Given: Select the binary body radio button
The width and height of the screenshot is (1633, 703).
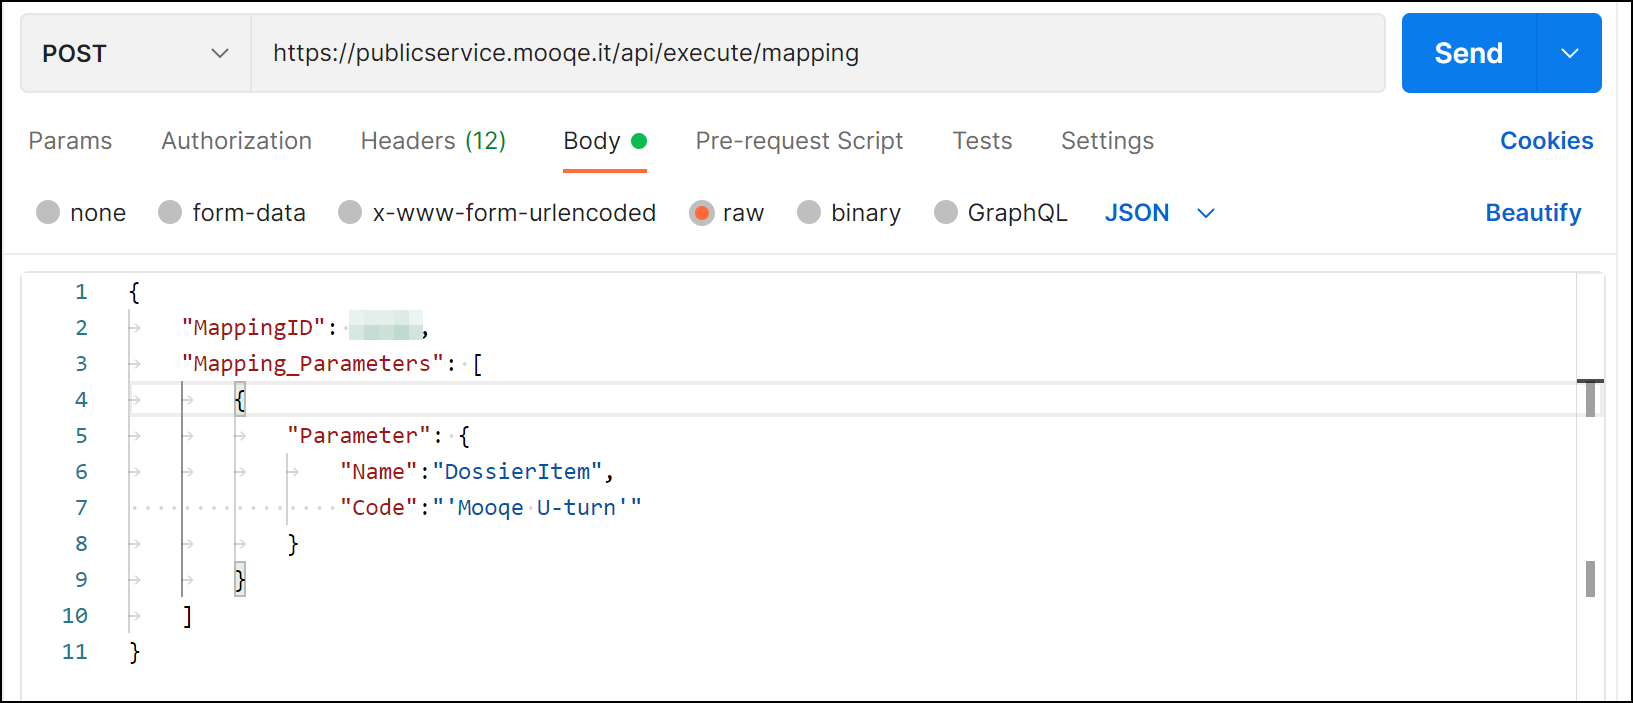Looking at the screenshot, I should 809,212.
